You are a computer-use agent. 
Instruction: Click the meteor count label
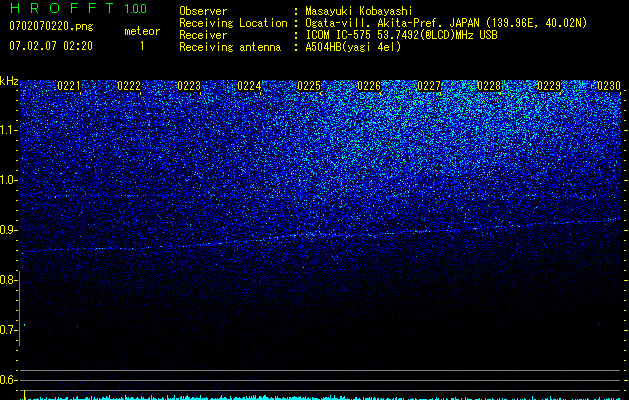tap(142, 31)
